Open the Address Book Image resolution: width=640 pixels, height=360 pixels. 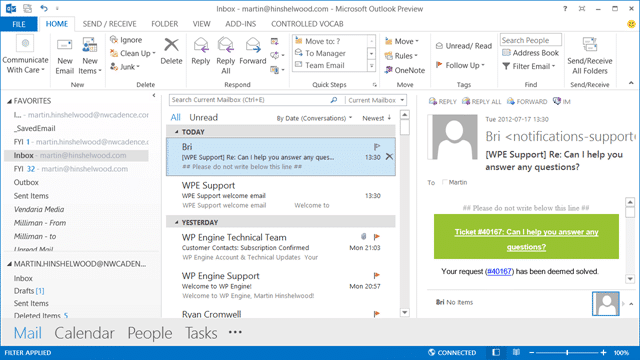point(530,53)
